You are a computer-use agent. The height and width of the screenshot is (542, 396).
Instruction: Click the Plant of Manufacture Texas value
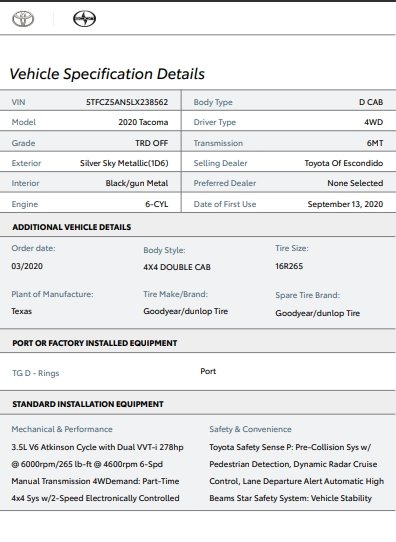pyautogui.click(x=21, y=311)
